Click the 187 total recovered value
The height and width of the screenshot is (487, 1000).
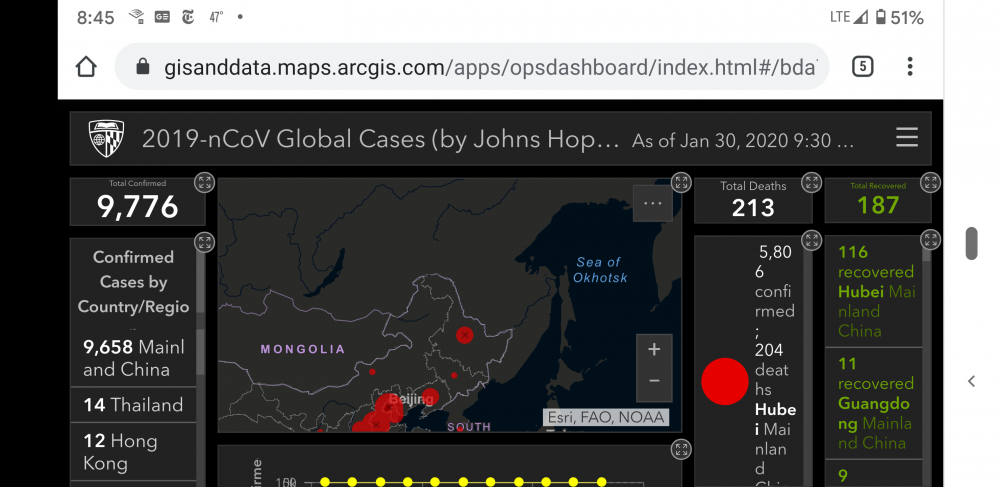point(878,205)
